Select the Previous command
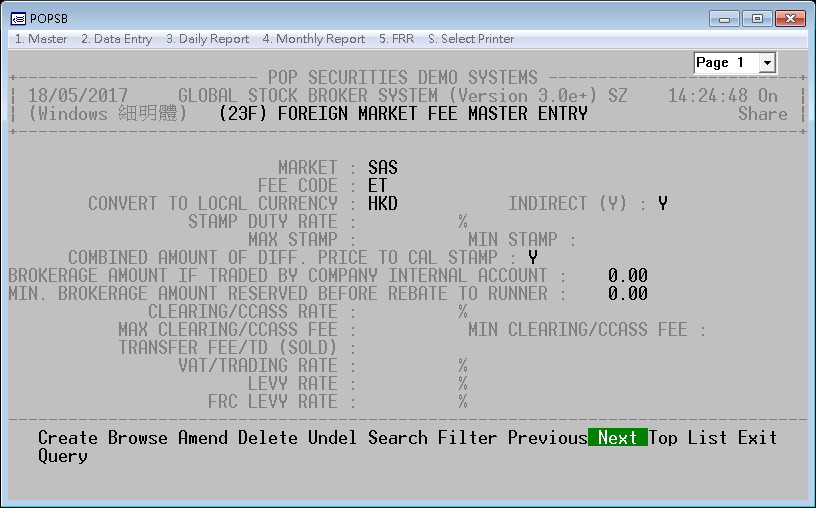 [x=548, y=438]
